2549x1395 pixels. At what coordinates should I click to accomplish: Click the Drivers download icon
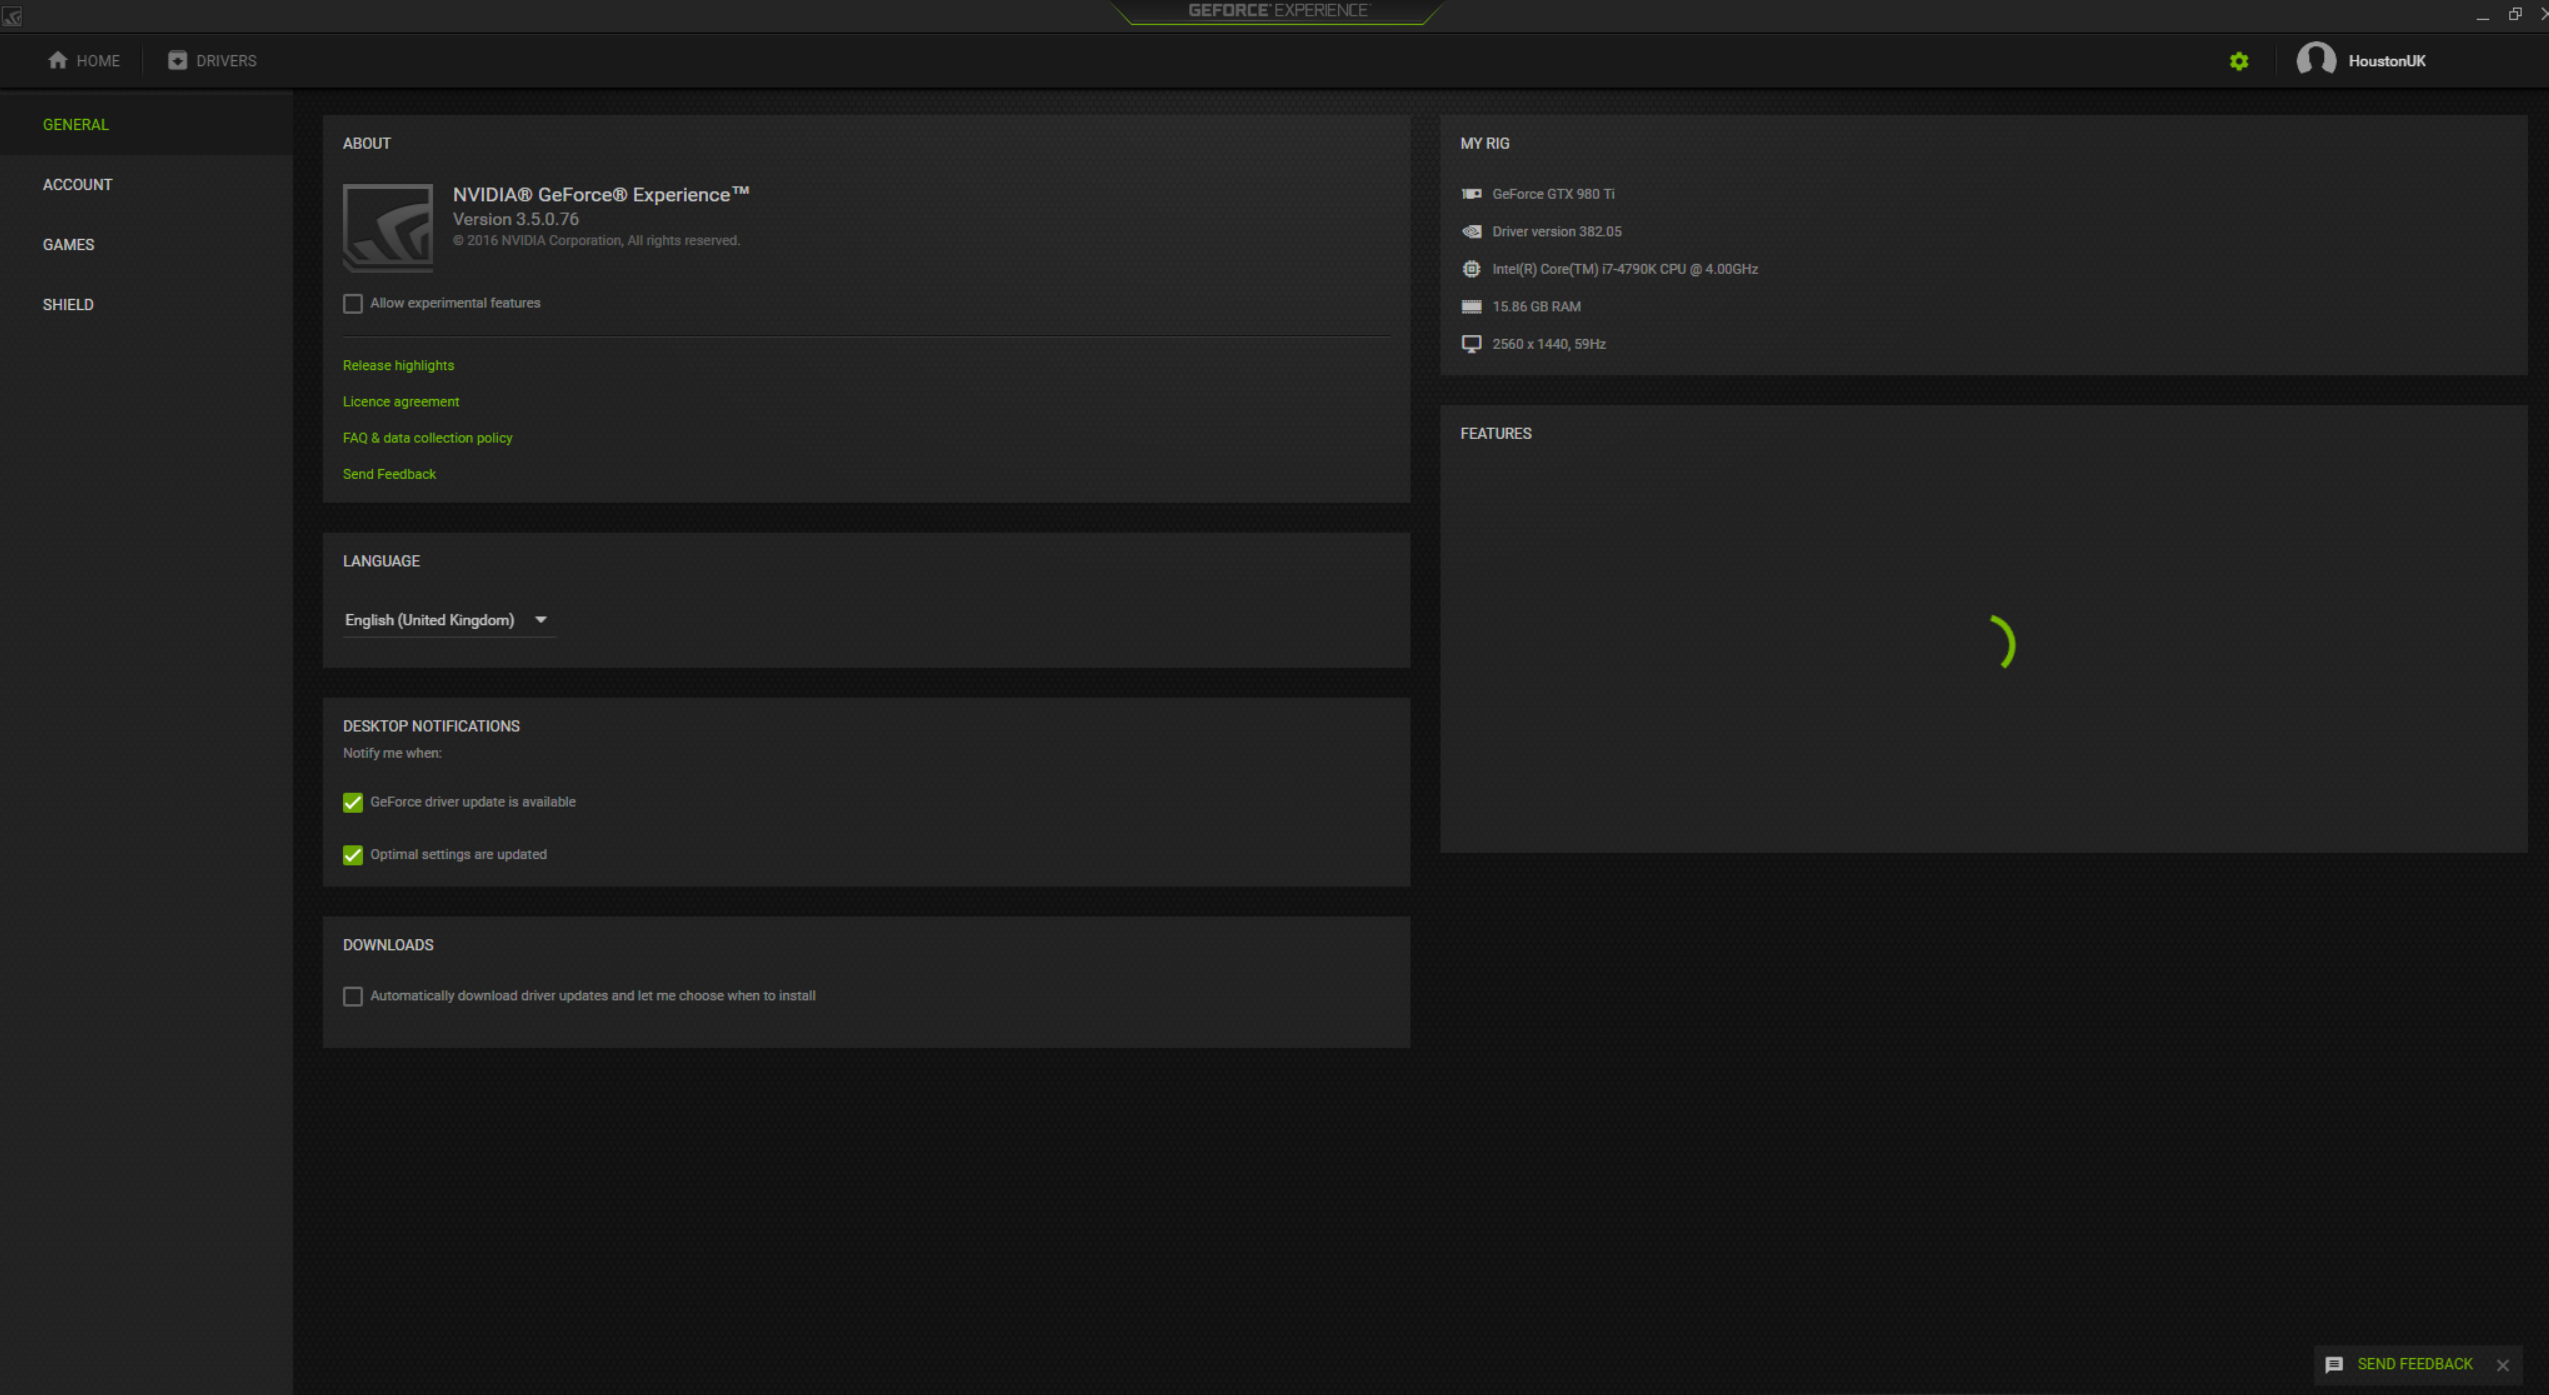coord(177,60)
